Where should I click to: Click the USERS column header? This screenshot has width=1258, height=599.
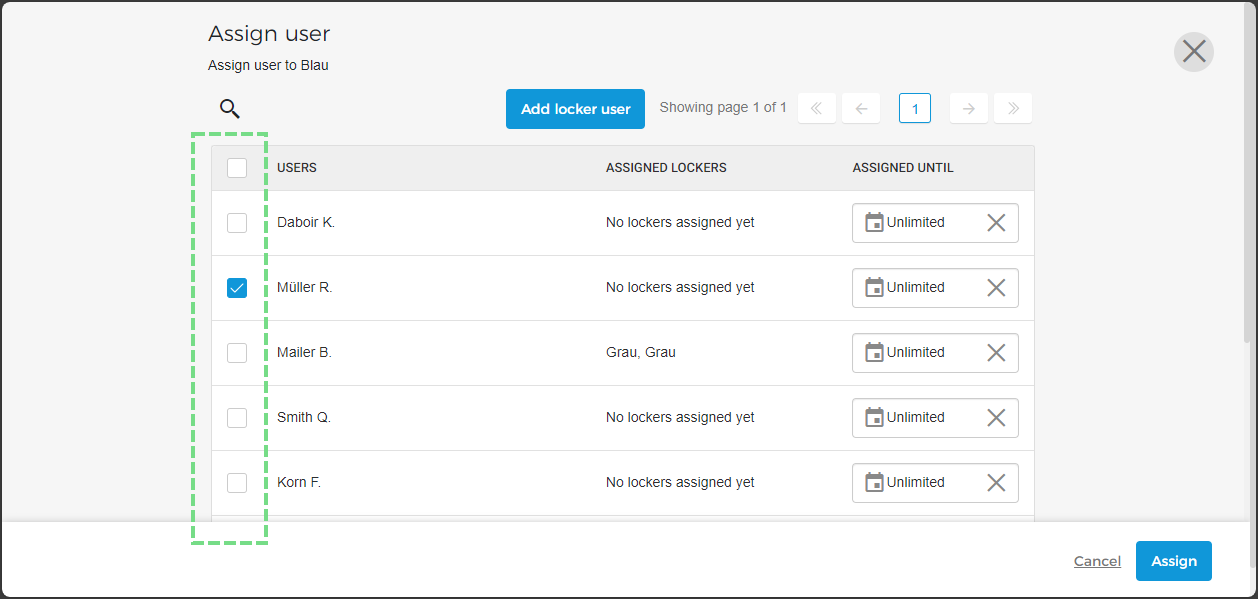point(297,168)
